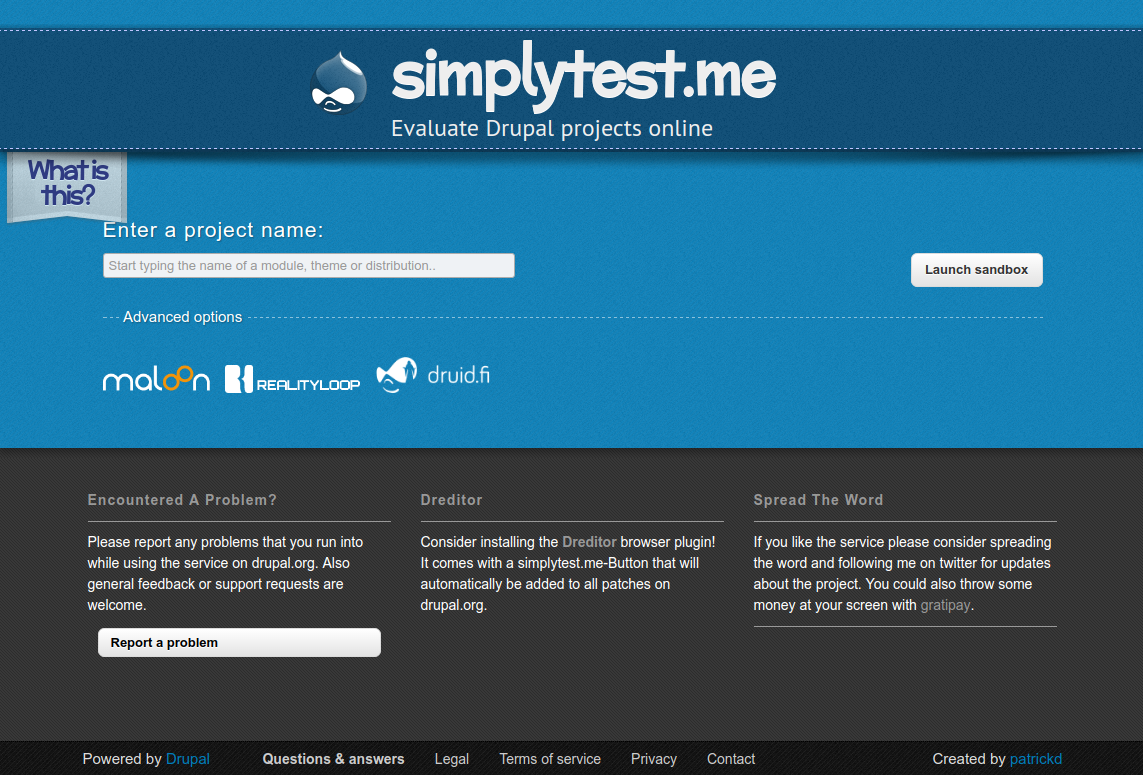Open Questions & answers footer item

click(x=333, y=759)
